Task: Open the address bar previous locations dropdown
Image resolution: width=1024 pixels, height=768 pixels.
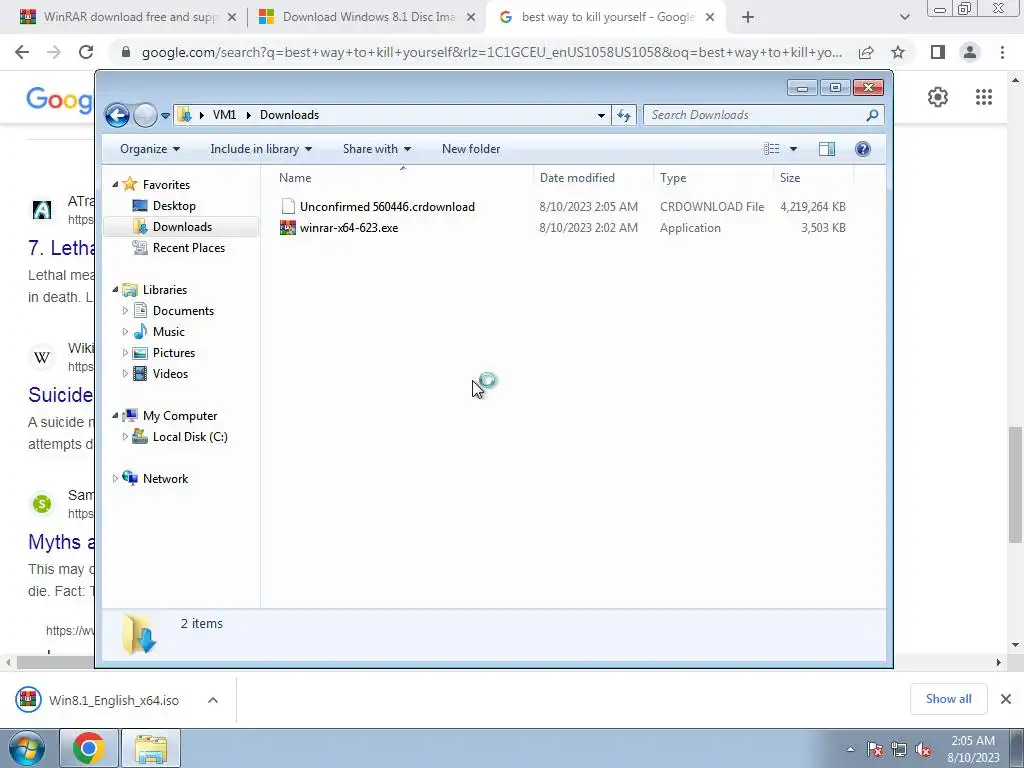Action: 601,116
